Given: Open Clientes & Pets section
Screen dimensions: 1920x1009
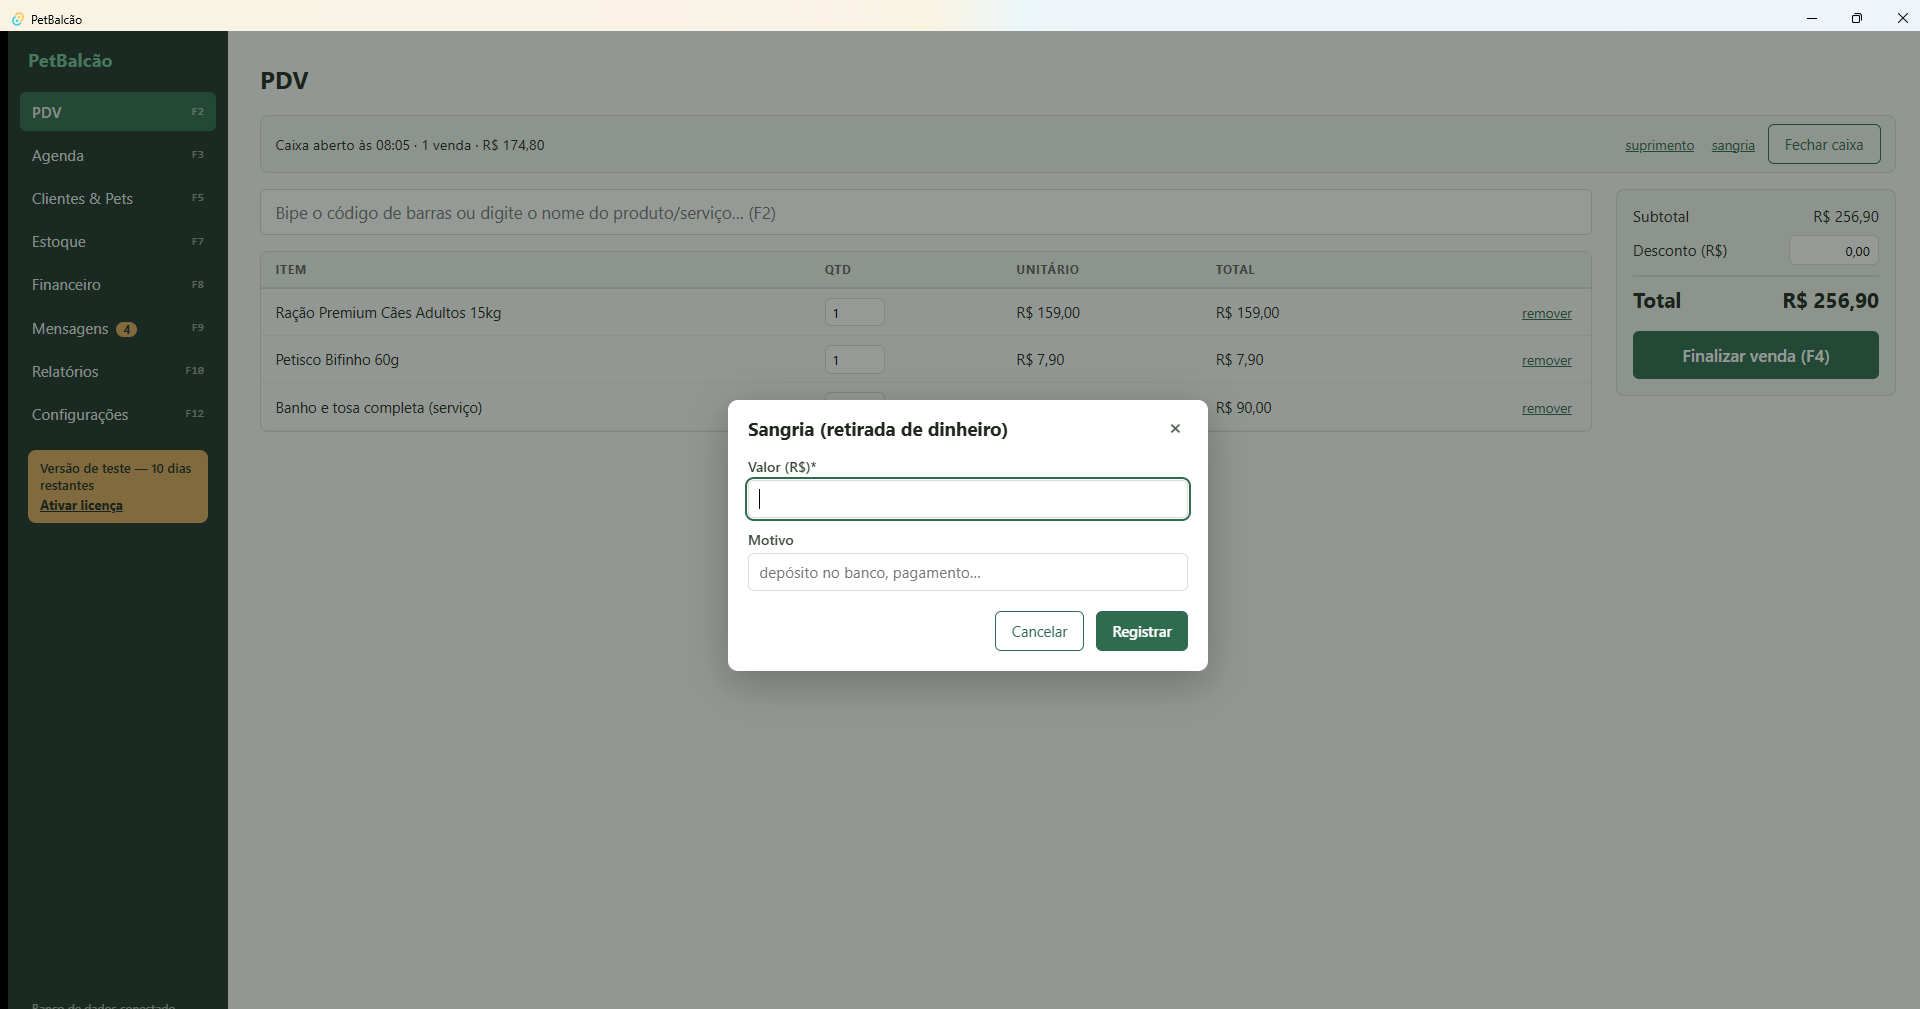Looking at the screenshot, I should (x=118, y=198).
